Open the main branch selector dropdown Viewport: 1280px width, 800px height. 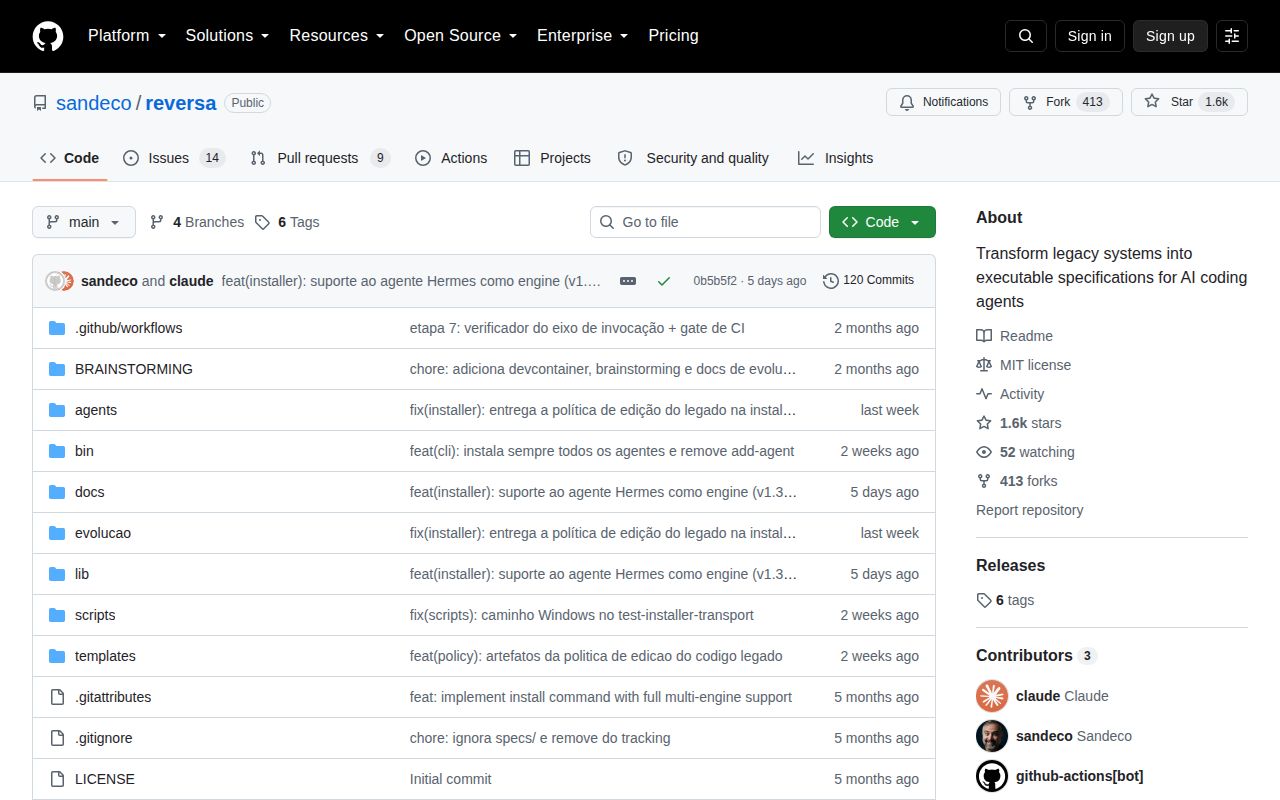coord(84,222)
